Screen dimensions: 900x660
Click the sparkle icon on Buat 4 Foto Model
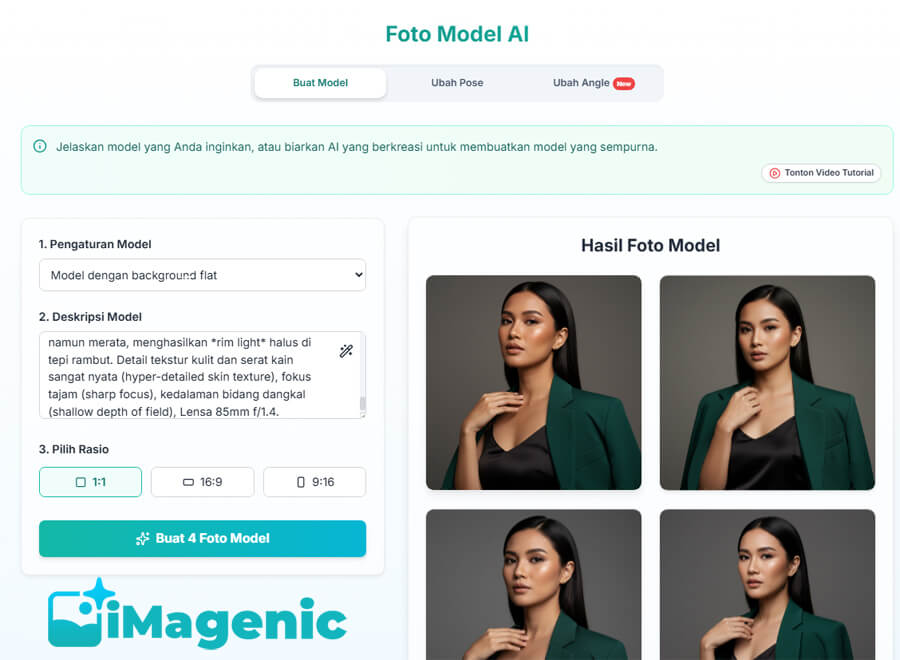coord(142,538)
